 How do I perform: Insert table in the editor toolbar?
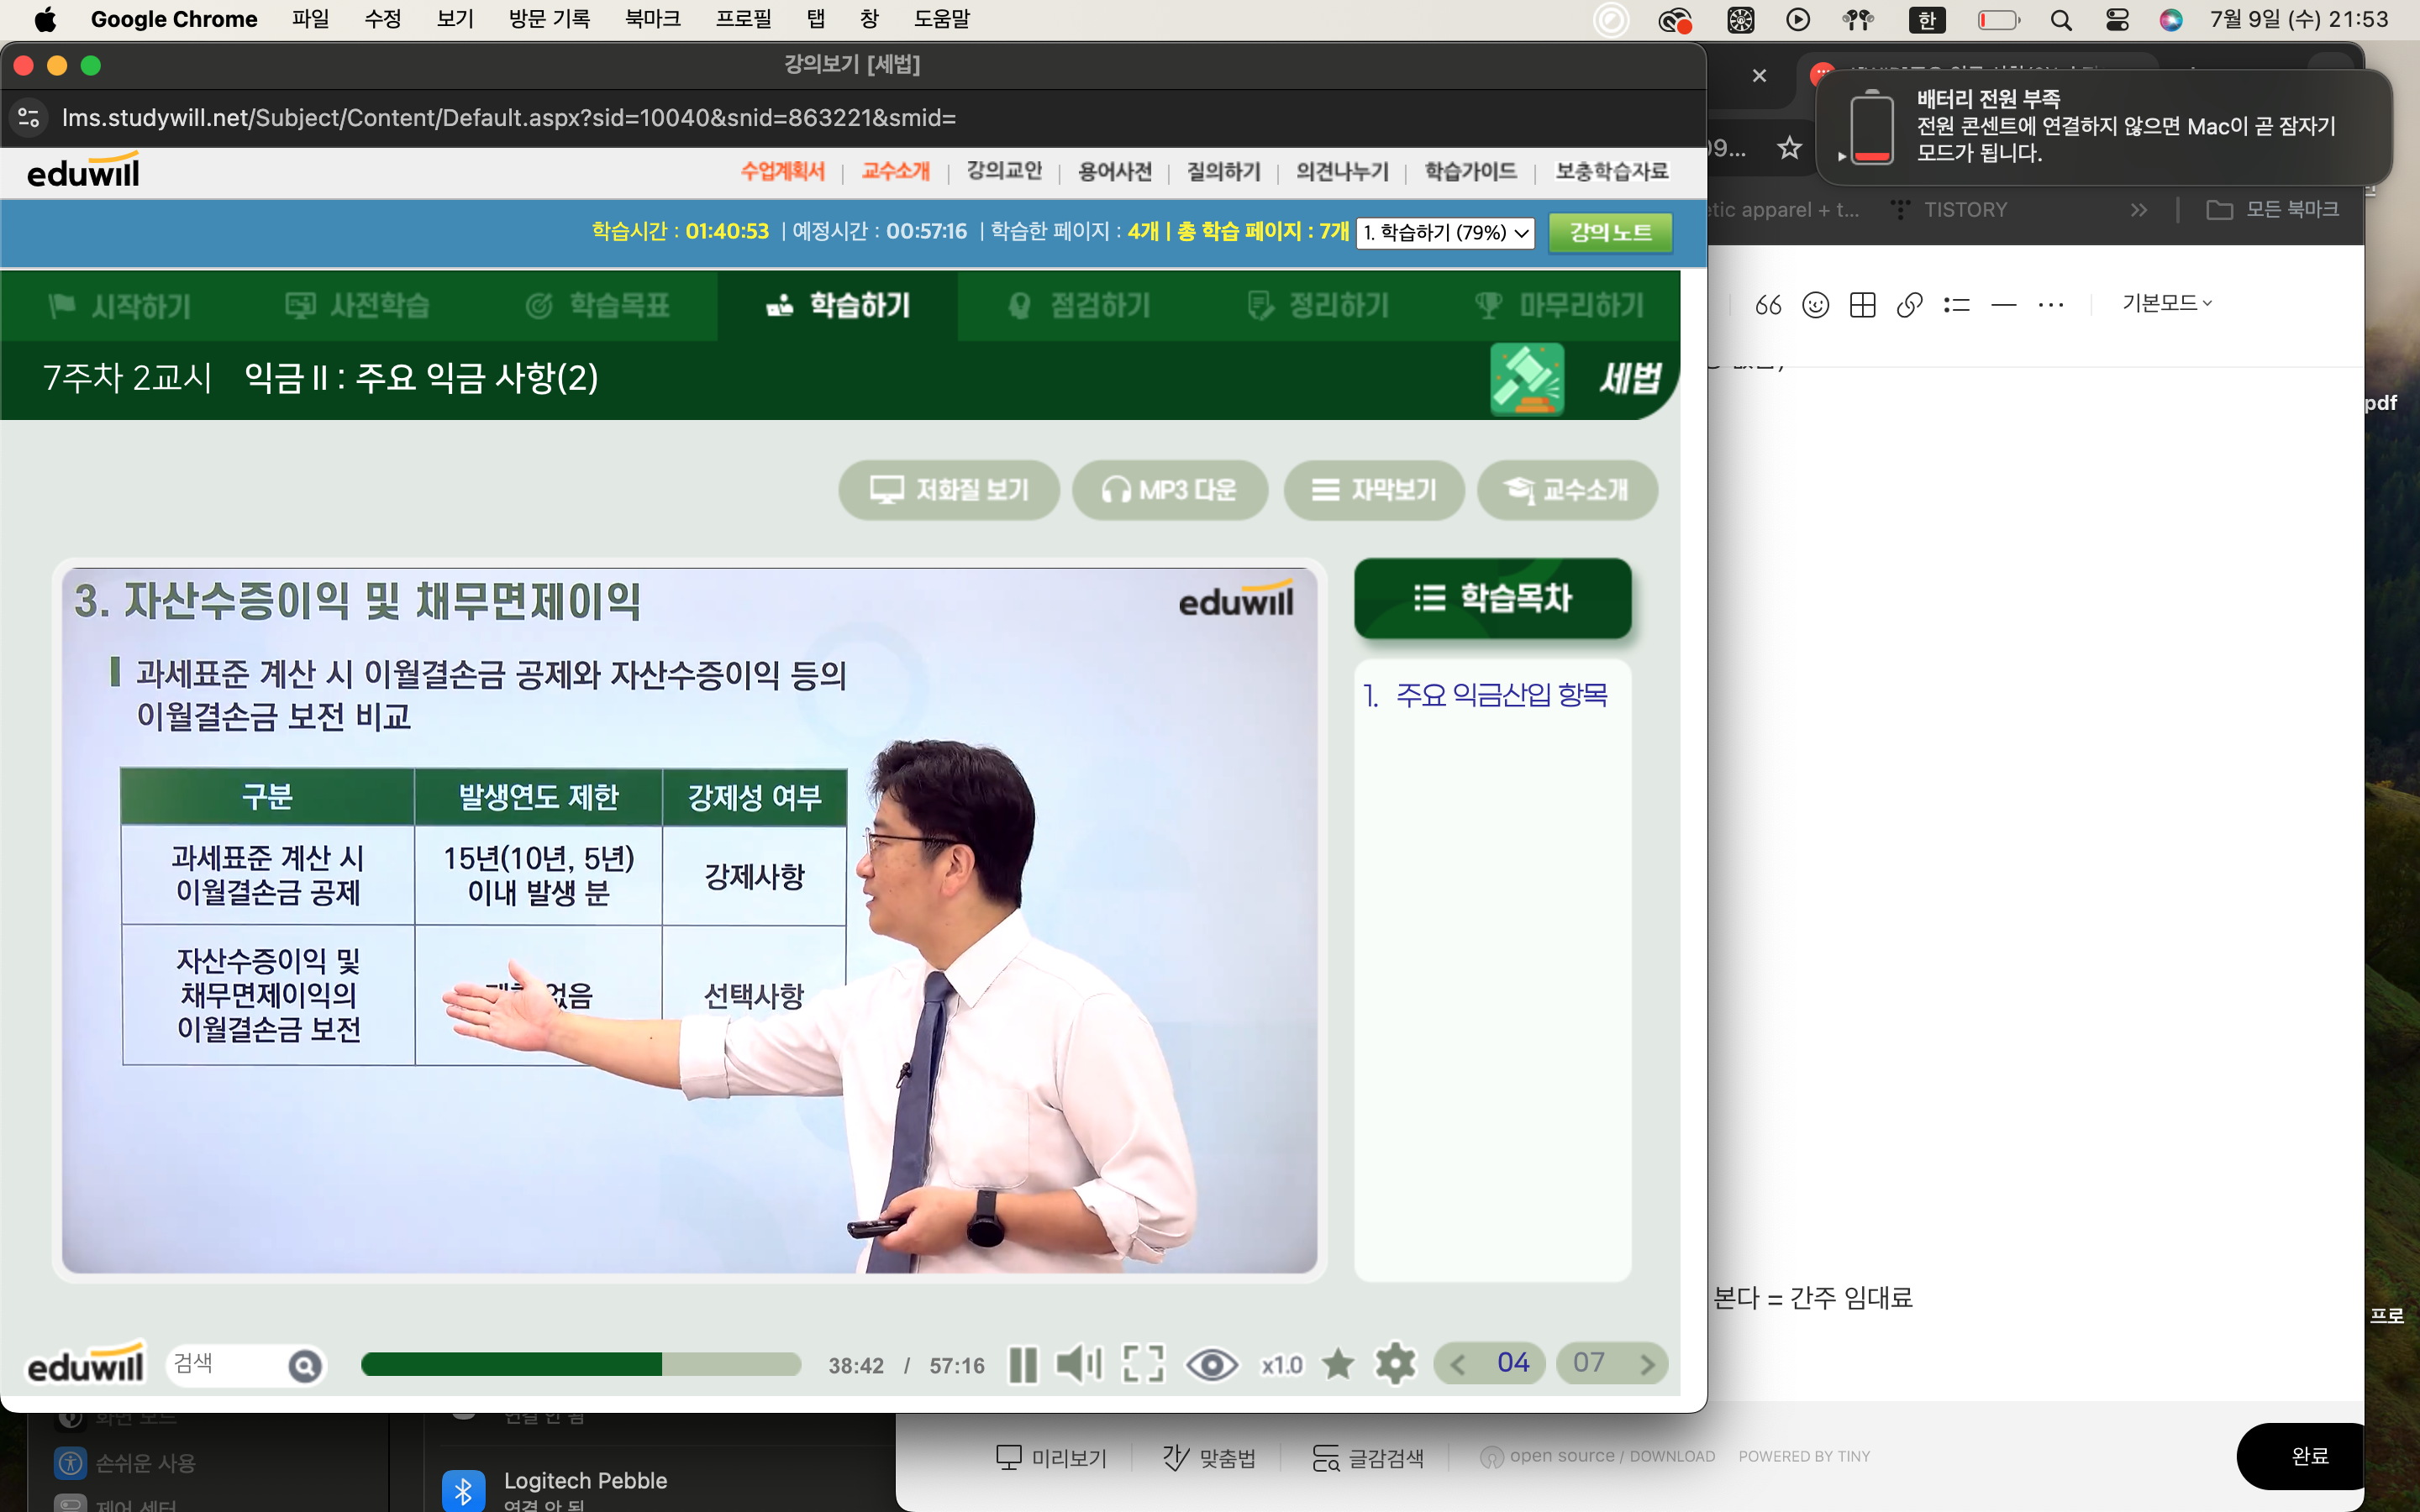pos(1862,304)
